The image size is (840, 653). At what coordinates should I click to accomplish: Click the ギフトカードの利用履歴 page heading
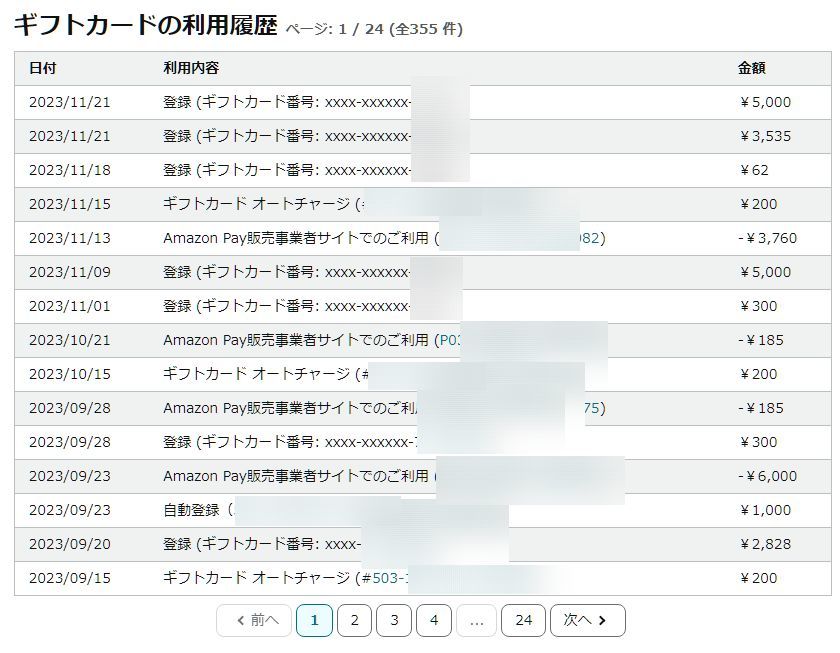pyautogui.click(x=145, y=26)
